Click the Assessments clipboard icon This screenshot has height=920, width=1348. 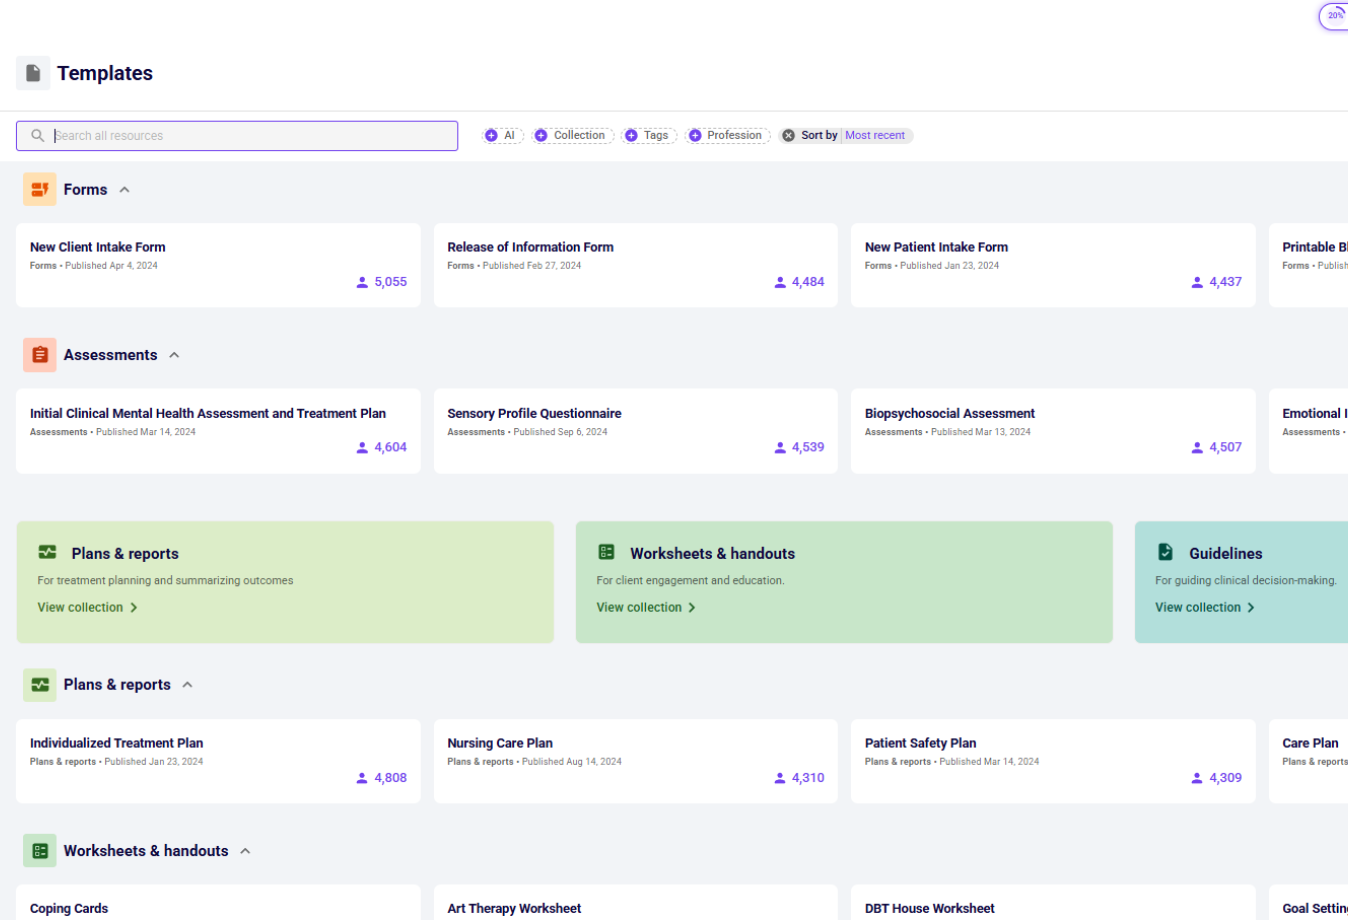40,355
